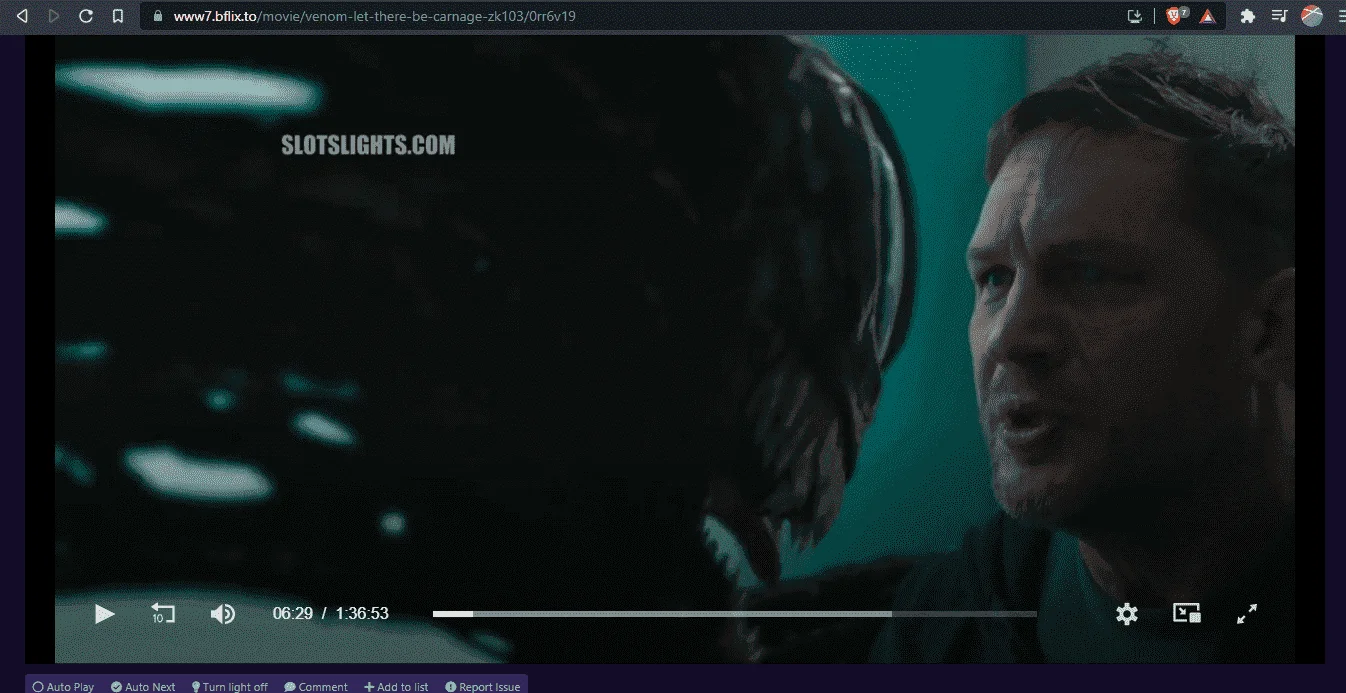Toggle the Auto Play option
The image size is (1346, 693).
(x=63, y=687)
